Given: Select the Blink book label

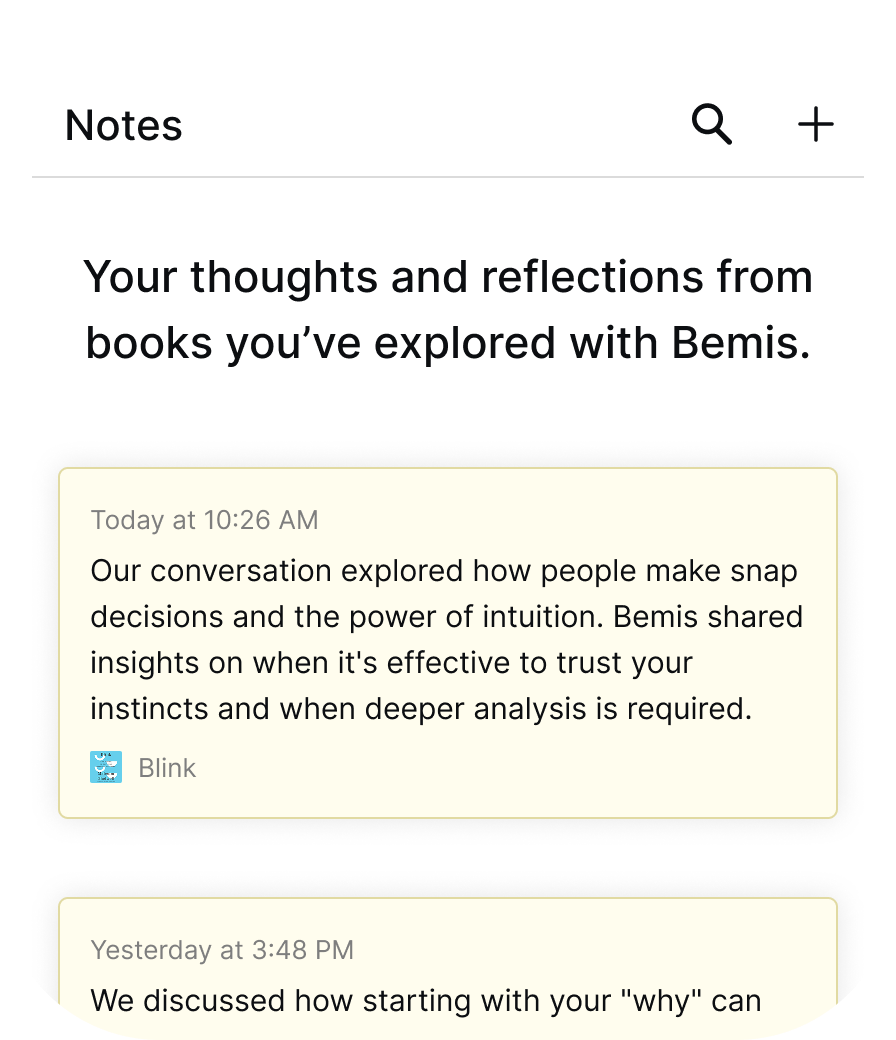Looking at the screenshot, I should [x=167, y=768].
